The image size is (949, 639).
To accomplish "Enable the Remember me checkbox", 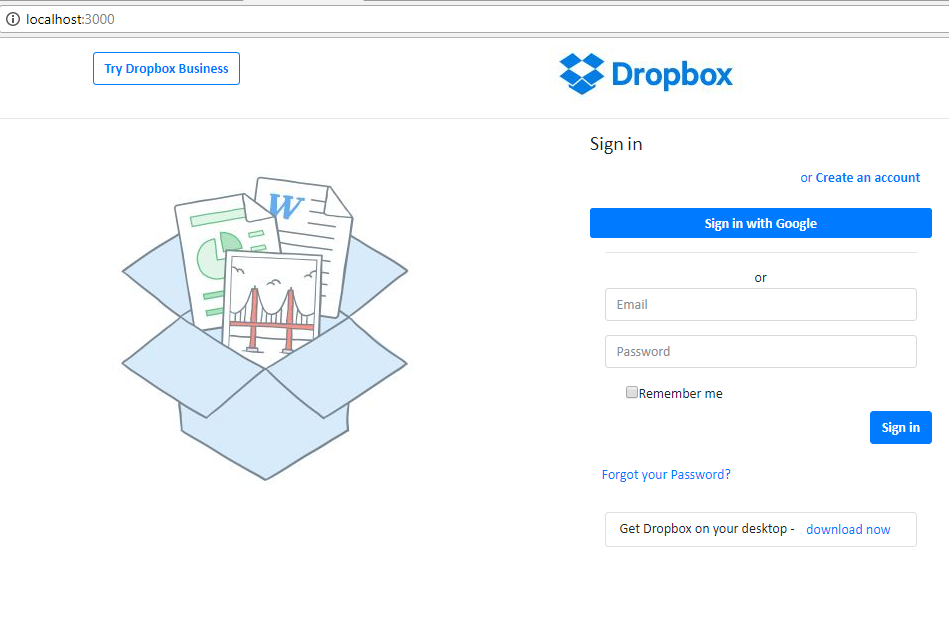I will coord(631,392).
